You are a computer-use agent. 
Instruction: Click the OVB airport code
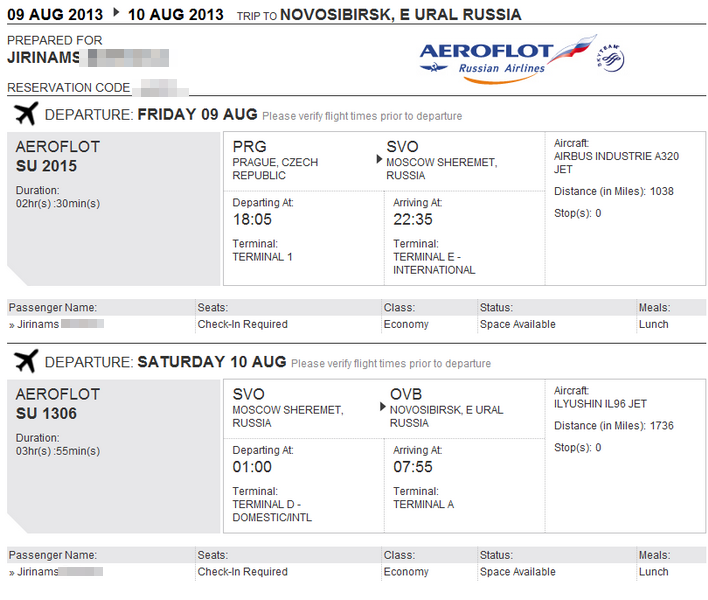click(405, 394)
